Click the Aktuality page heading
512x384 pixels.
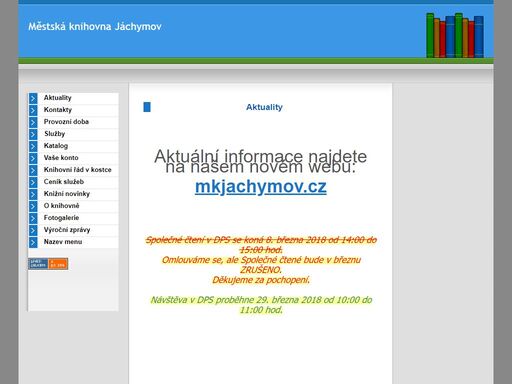coord(264,107)
